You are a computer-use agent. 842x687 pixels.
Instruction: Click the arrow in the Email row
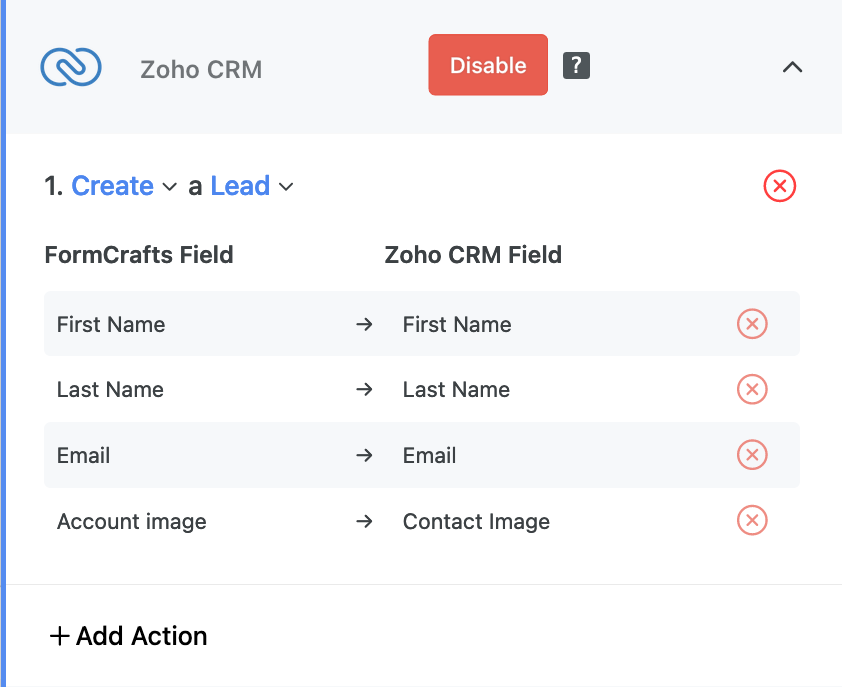pos(365,455)
